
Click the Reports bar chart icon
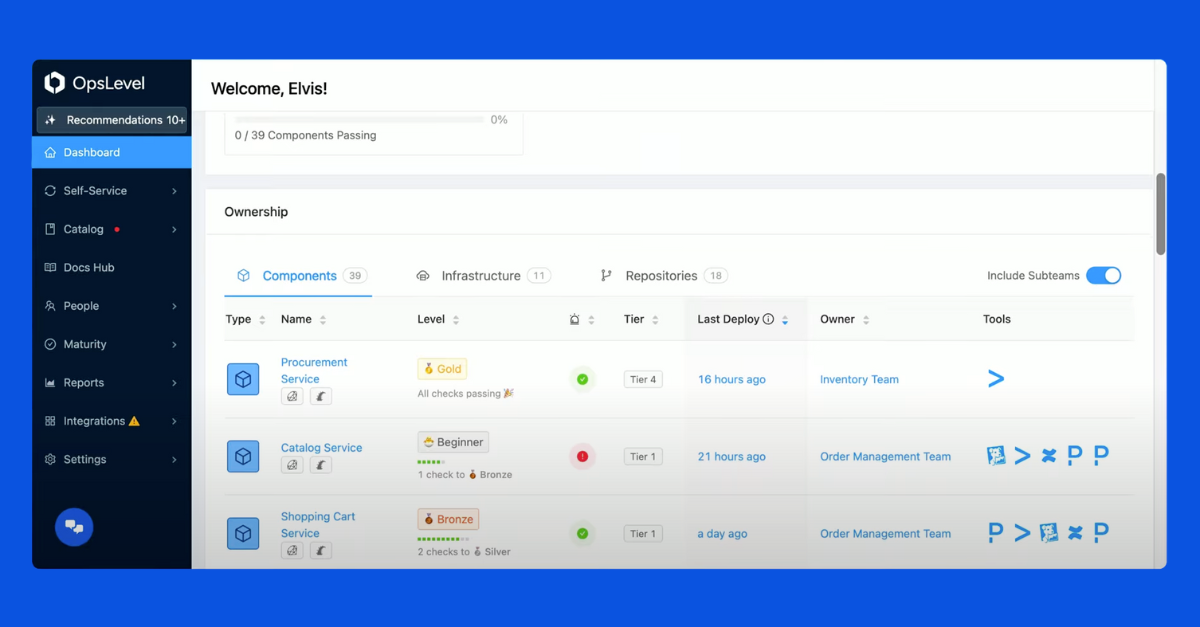(50, 383)
